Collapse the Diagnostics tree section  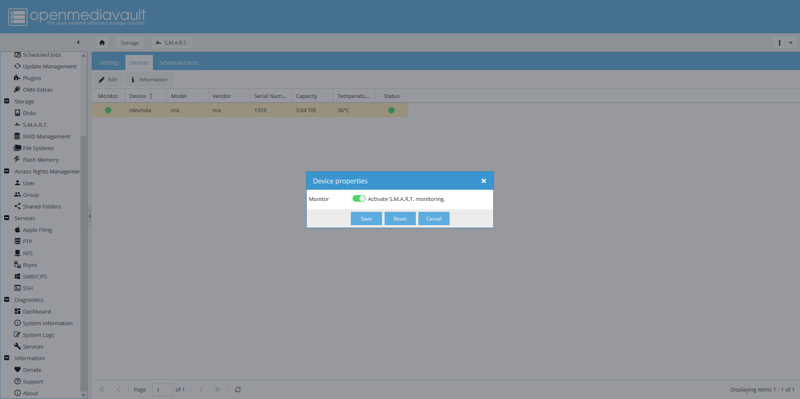7,300
